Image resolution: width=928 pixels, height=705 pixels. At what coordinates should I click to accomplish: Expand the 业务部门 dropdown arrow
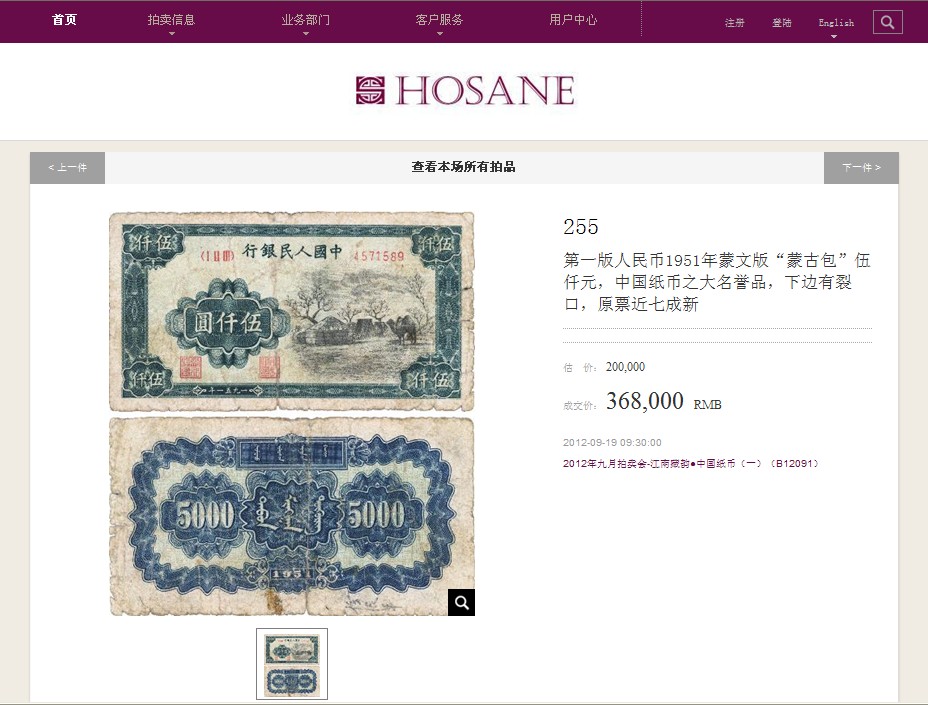(306, 34)
